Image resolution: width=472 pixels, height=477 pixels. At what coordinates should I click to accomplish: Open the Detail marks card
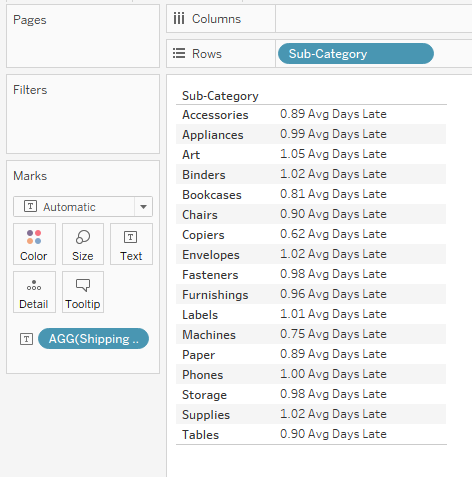tap(34, 292)
